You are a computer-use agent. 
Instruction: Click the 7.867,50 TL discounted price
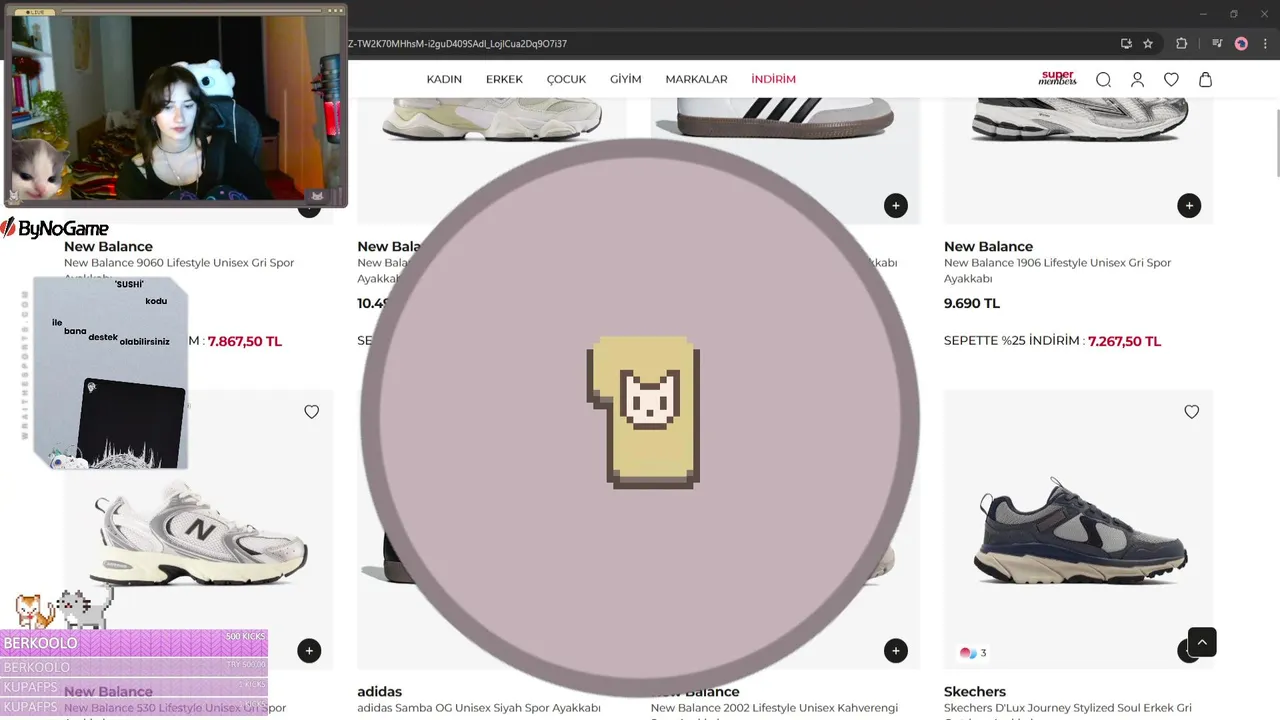[245, 341]
